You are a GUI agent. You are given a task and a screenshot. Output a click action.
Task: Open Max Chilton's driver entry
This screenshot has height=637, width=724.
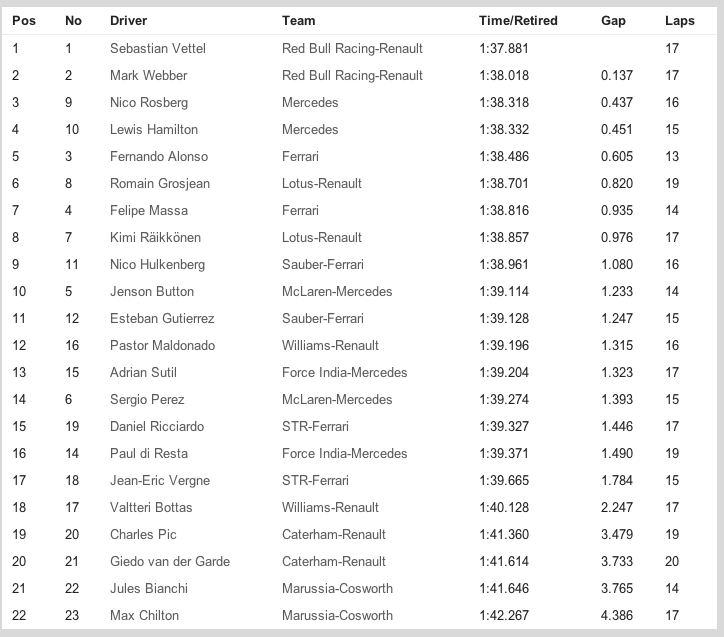pyautogui.click(x=145, y=615)
